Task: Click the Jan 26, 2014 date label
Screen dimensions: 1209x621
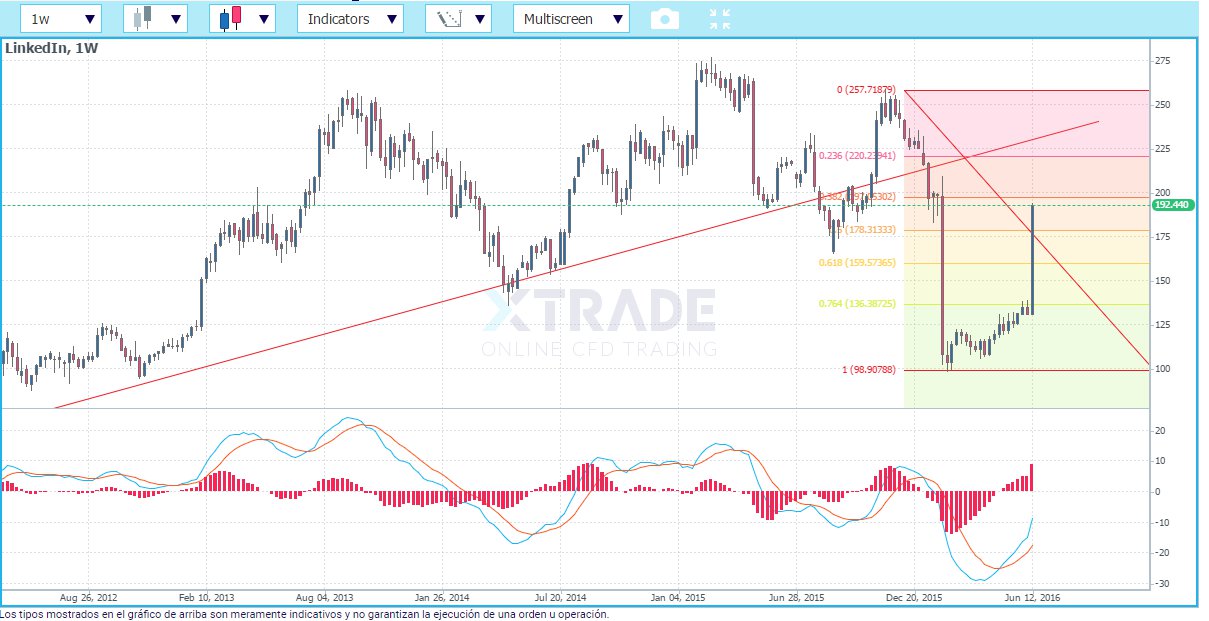Action: coord(444,597)
